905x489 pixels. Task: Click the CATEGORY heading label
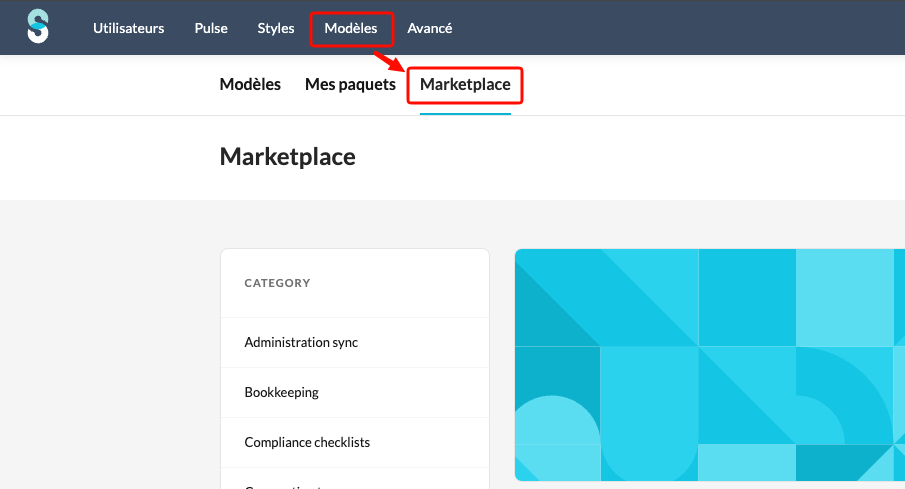[277, 283]
